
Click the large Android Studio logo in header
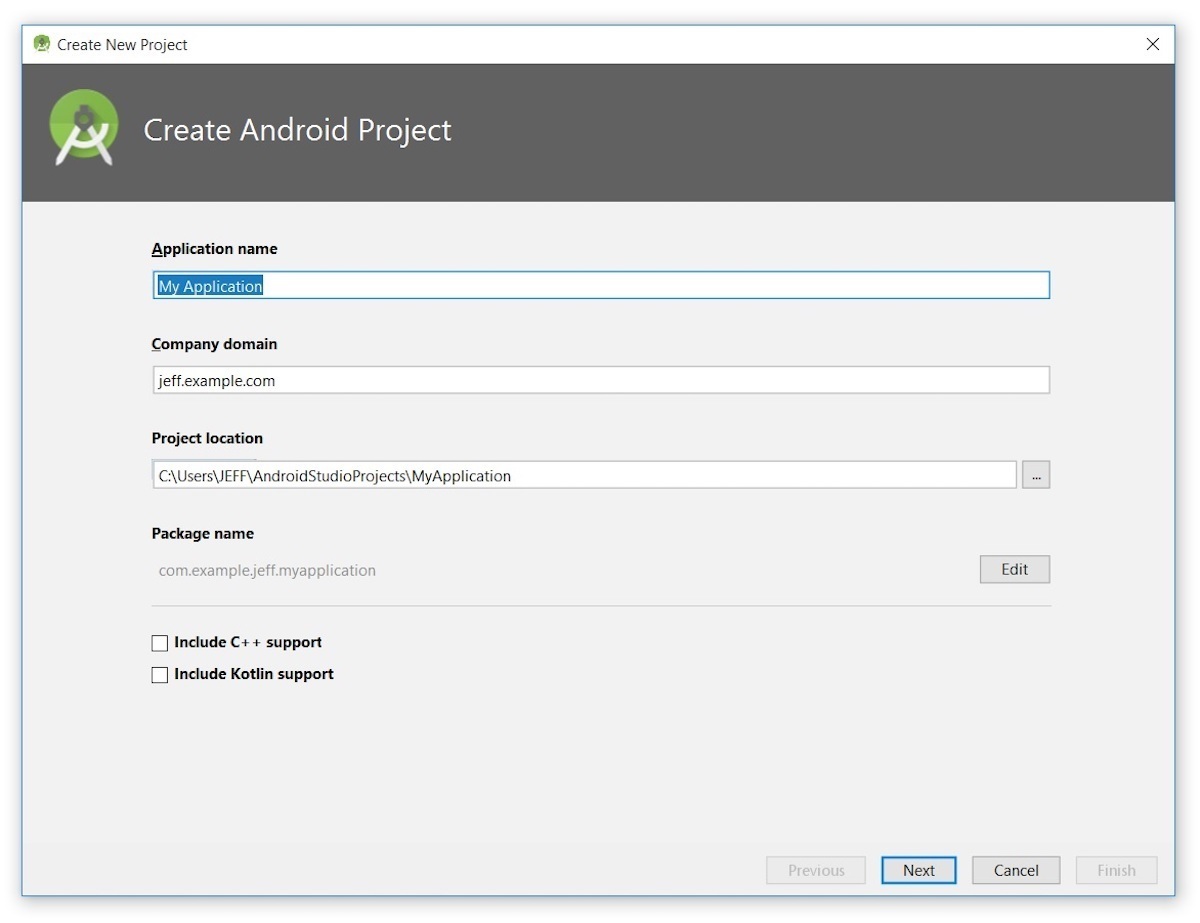tap(84, 129)
